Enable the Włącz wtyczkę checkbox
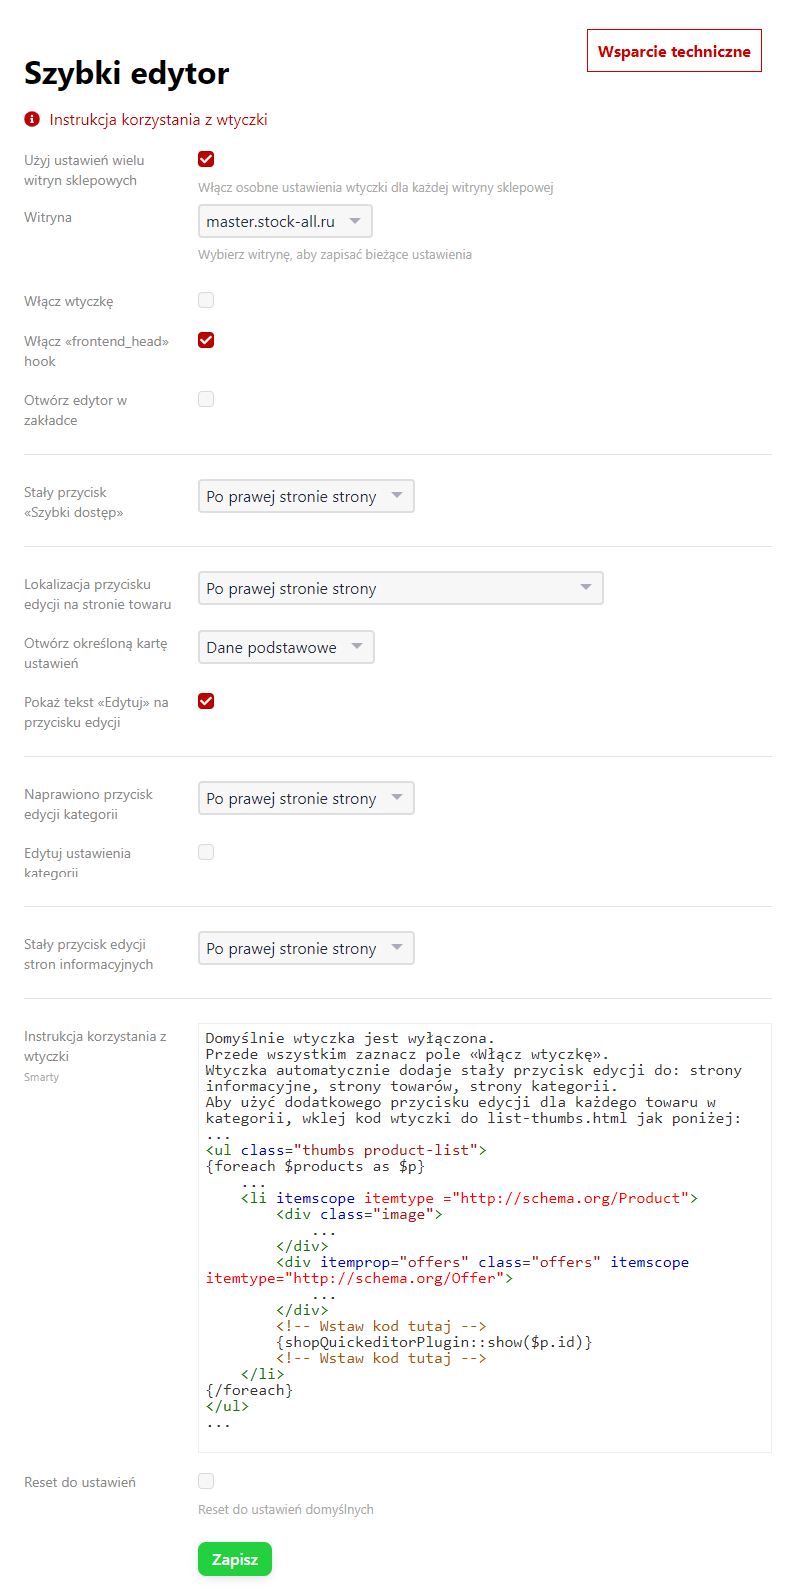This screenshot has width=798, height=1594. pos(206,300)
